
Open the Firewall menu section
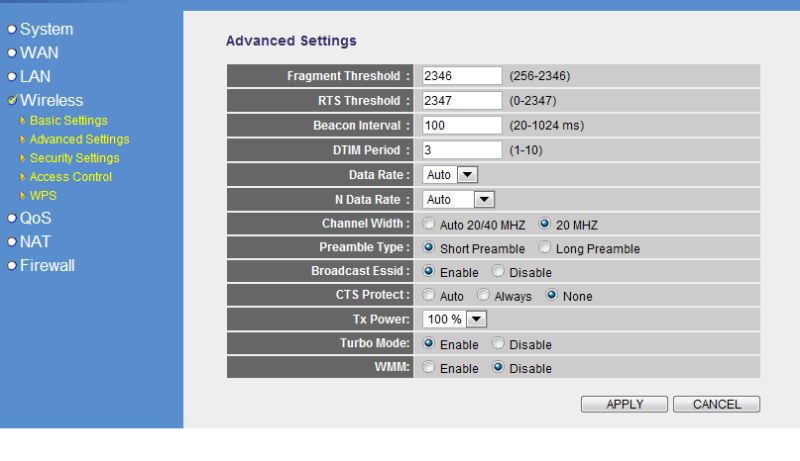[x=47, y=265]
